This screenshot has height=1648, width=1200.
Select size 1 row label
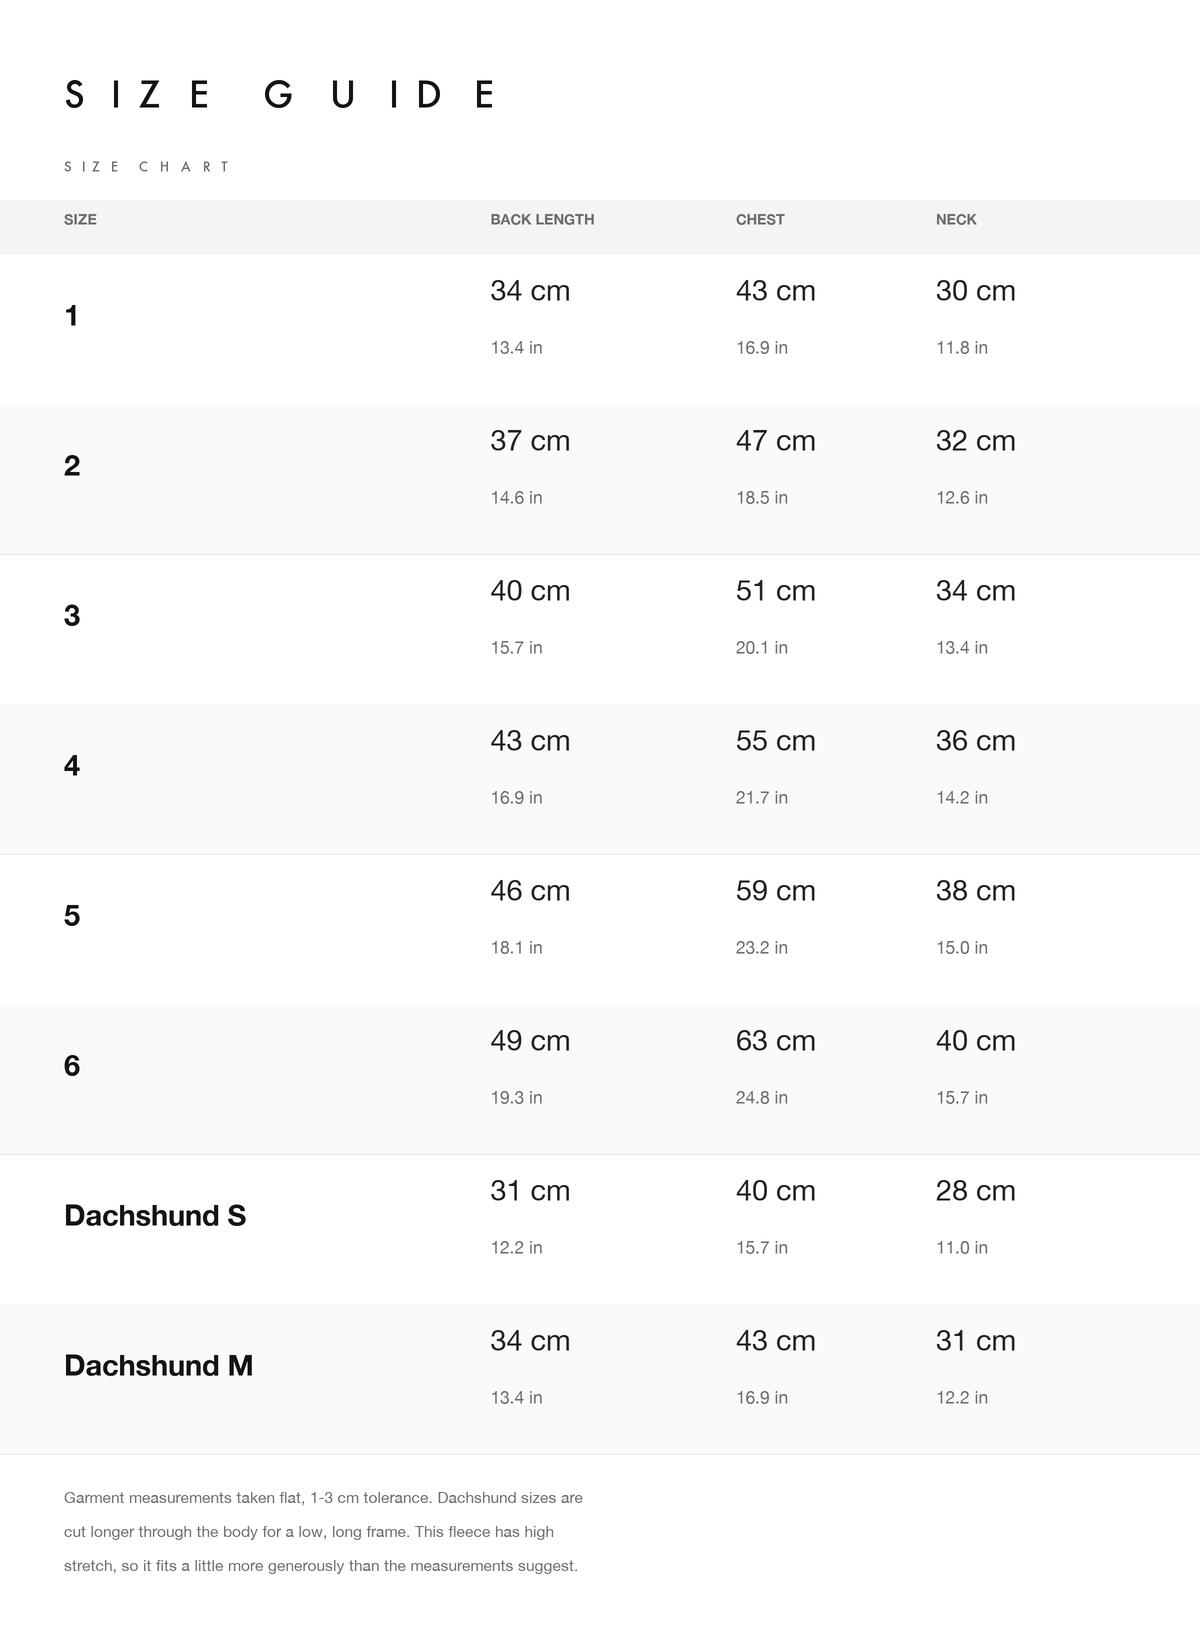71,316
